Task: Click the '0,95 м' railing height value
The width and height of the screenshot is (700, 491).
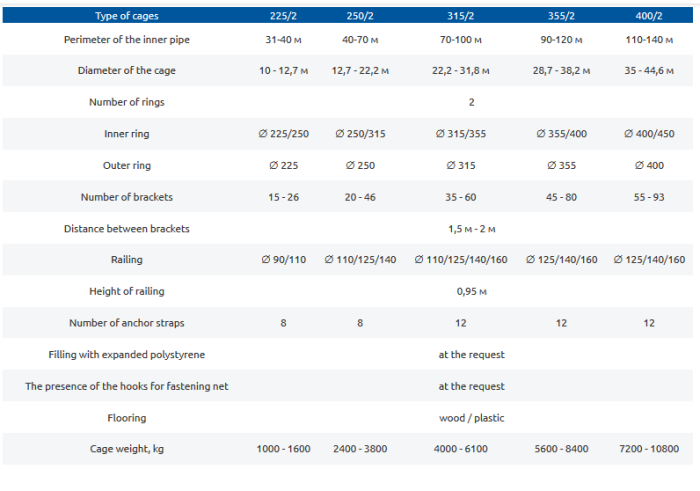Action: pyautogui.click(x=470, y=291)
